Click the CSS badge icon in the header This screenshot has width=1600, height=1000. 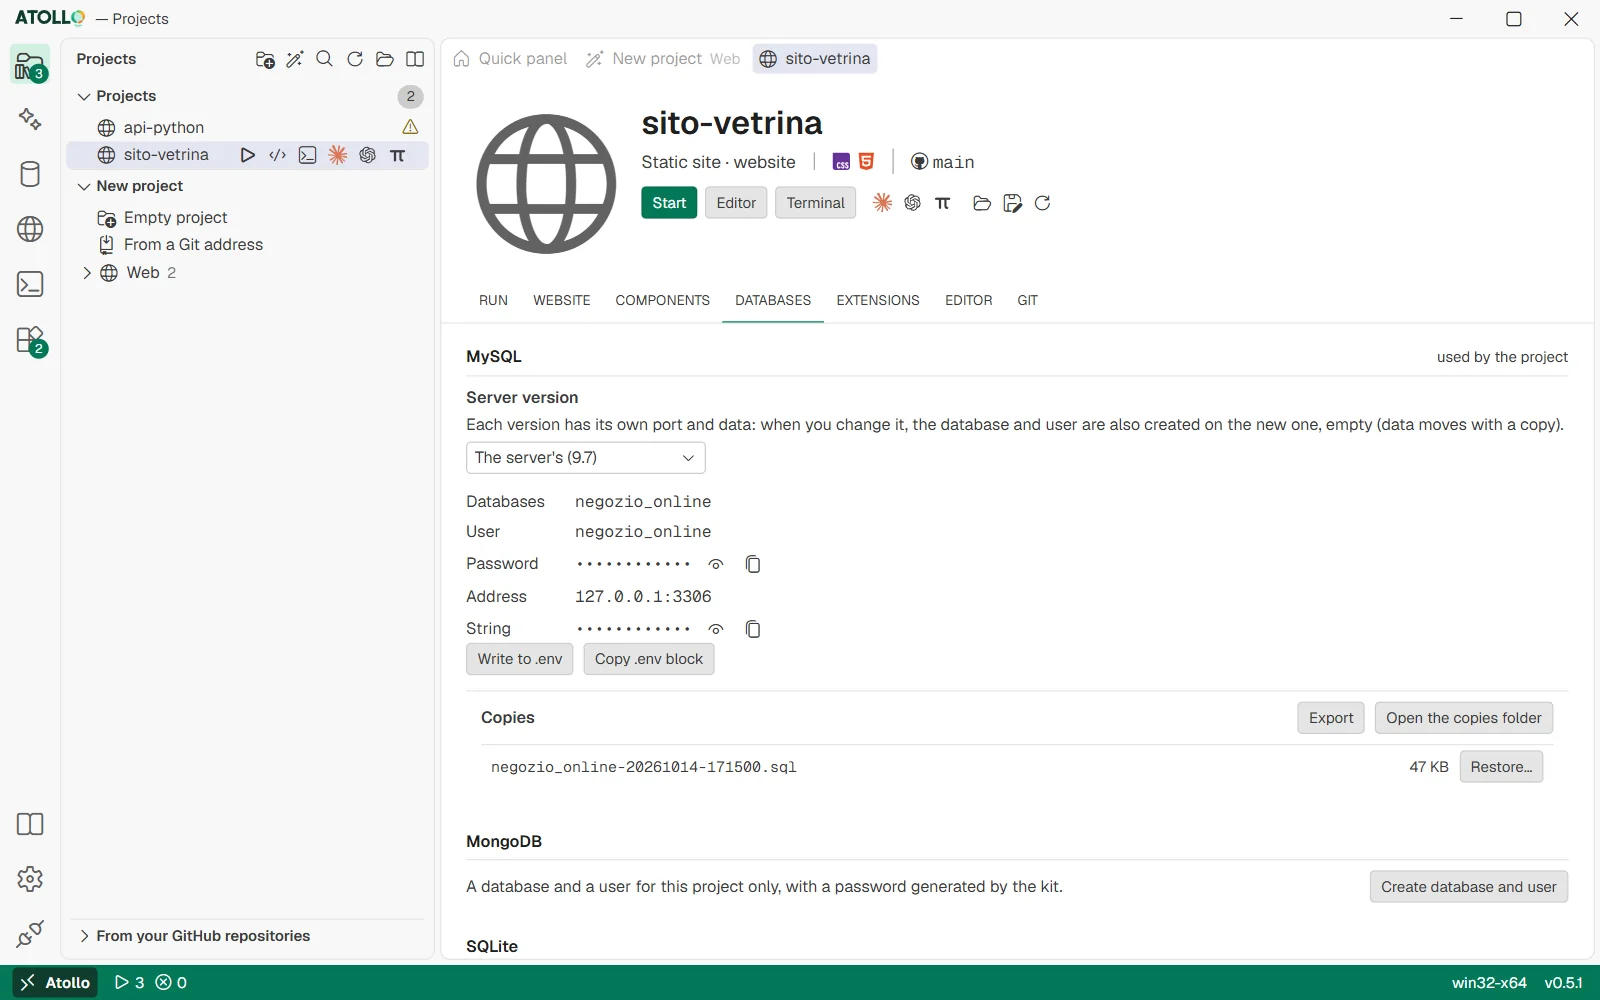(842, 162)
